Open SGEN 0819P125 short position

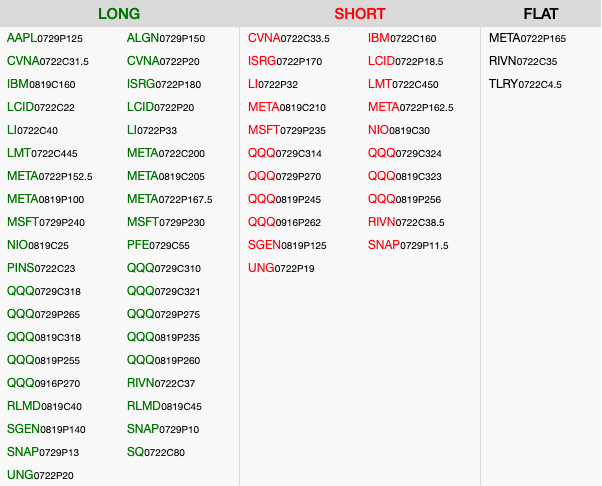coord(287,245)
